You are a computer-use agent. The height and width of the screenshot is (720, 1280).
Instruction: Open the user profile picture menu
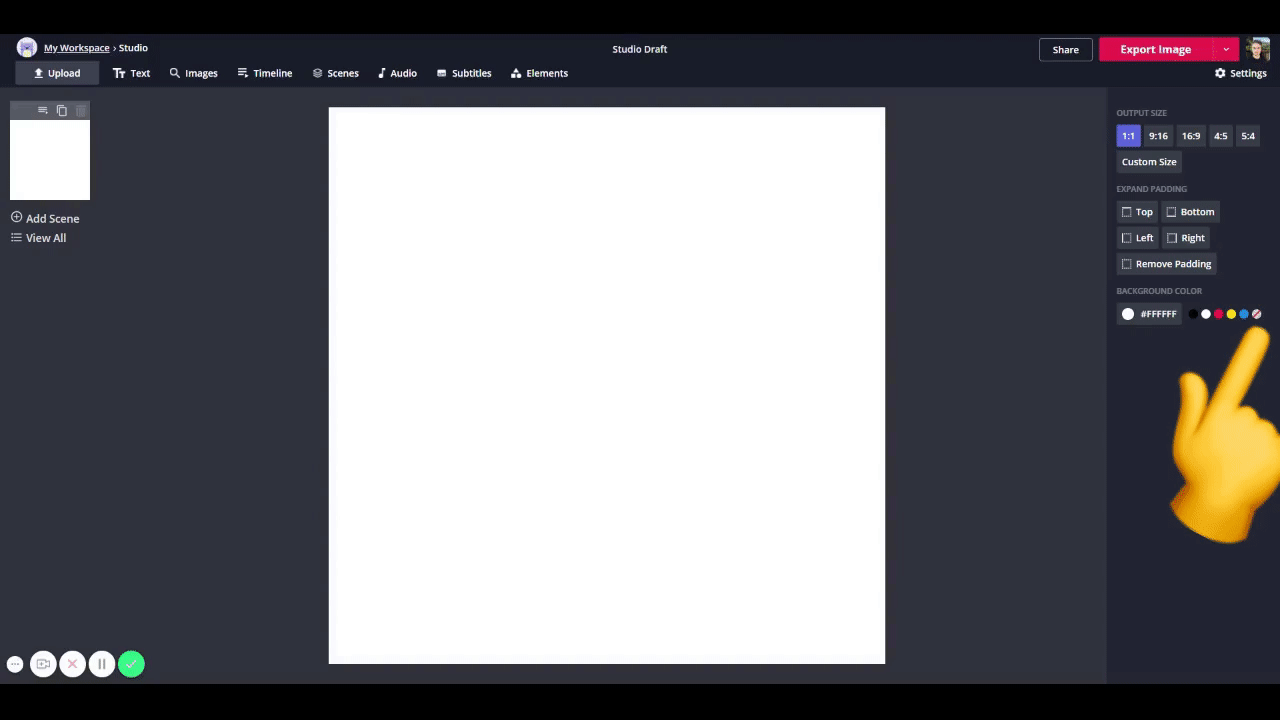(x=1258, y=49)
